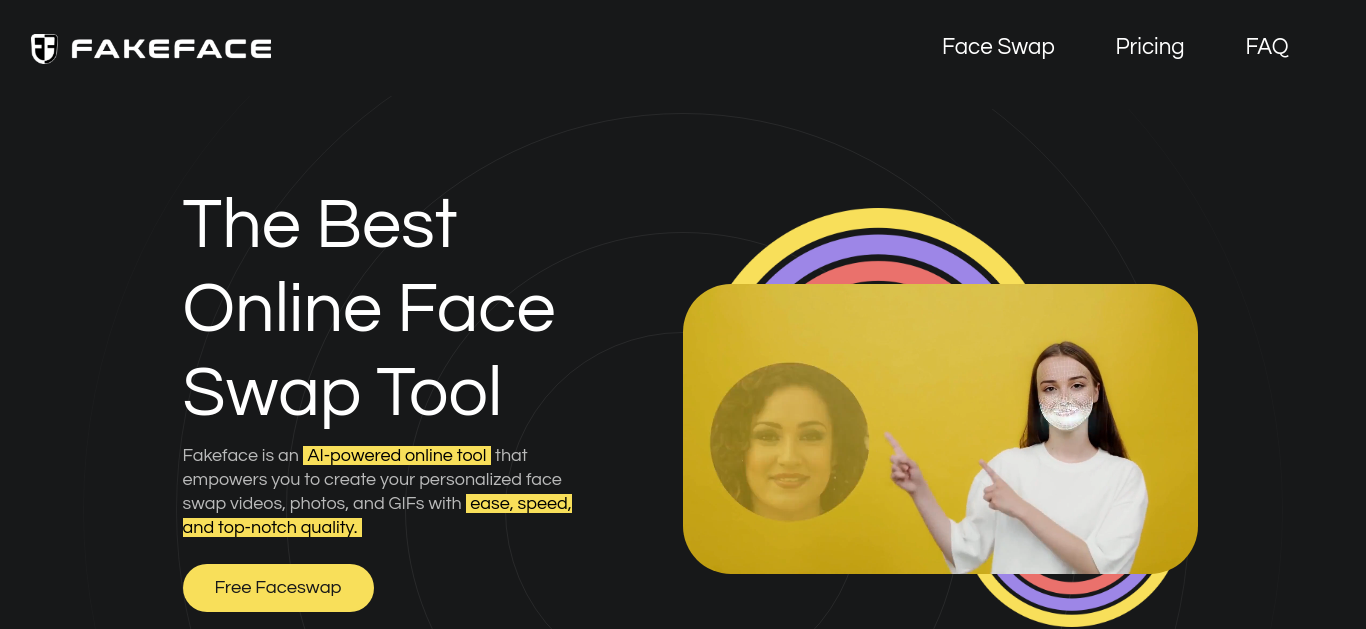Click highlighted "and top-notch quality." text
This screenshot has height=629, width=1366.
pyautogui.click(x=271, y=527)
